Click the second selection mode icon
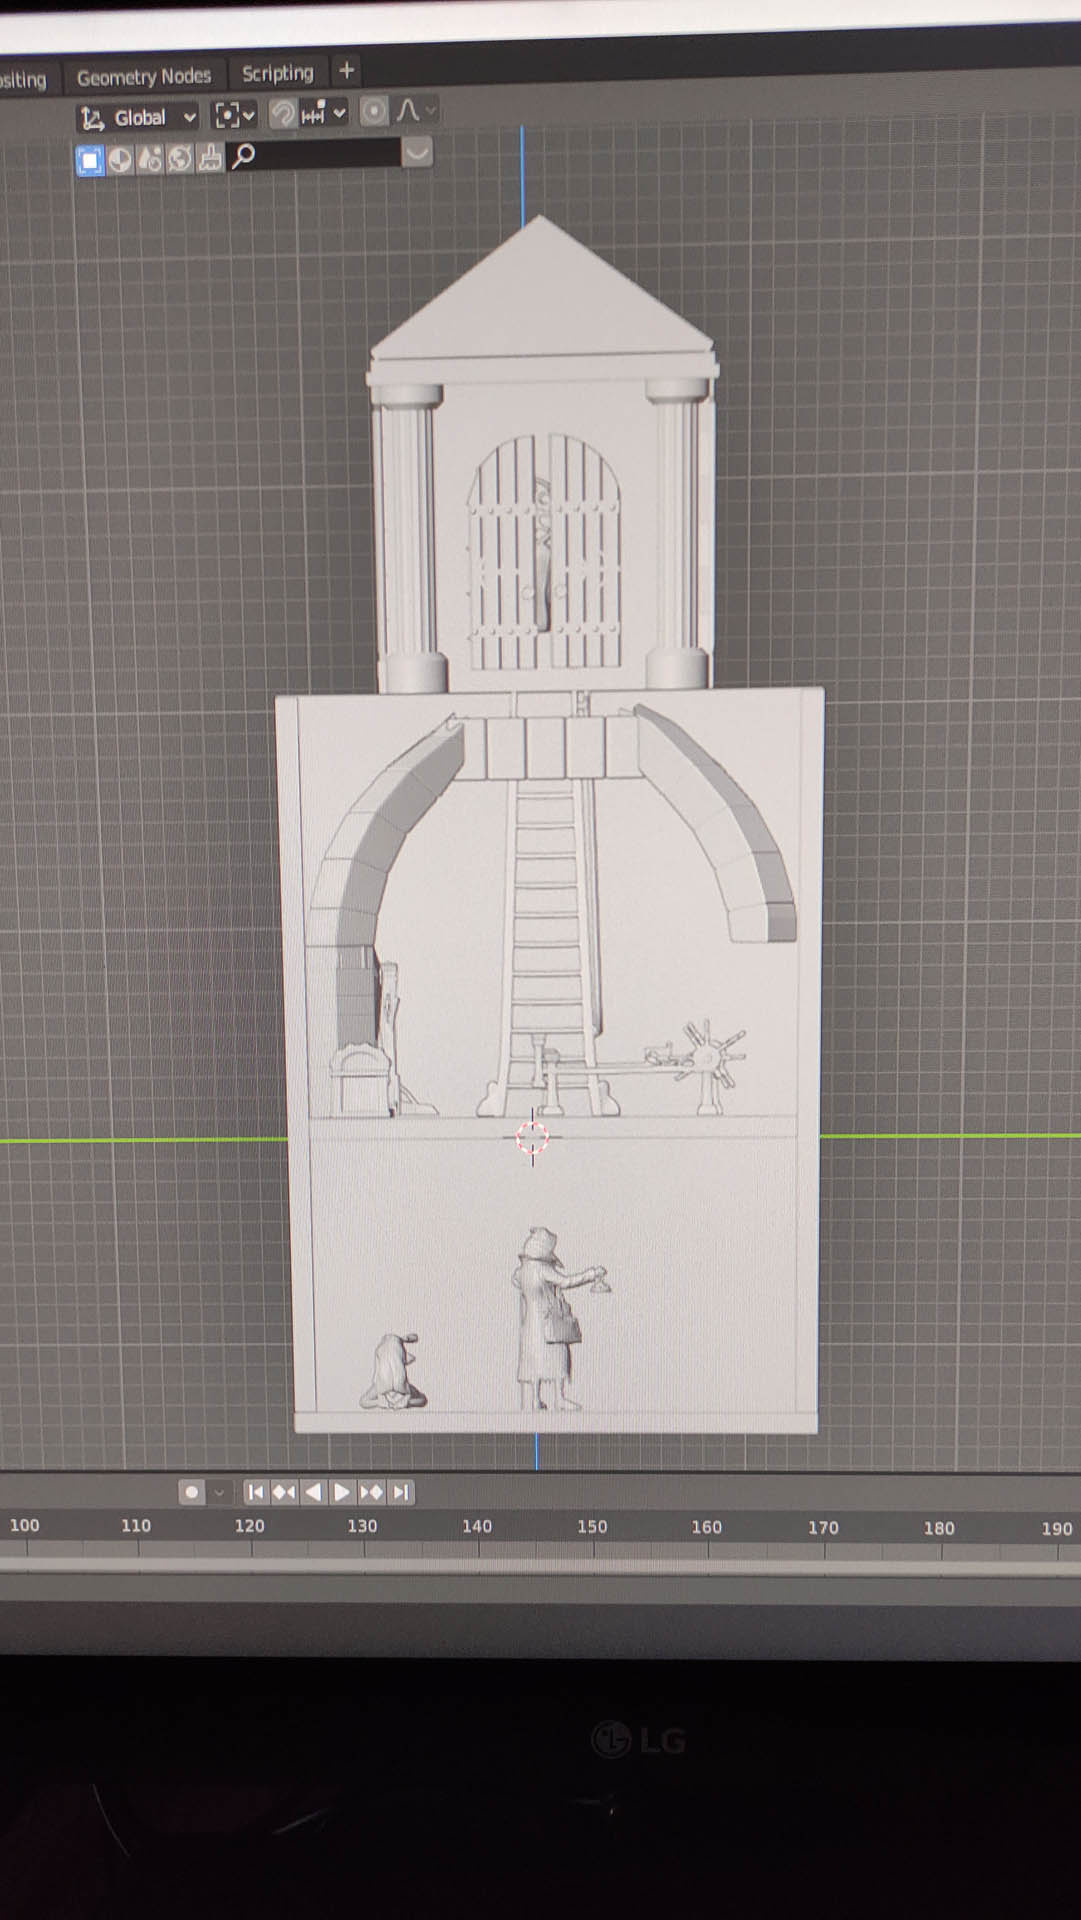This screenshot has height=1920, width=1081. tap(120, 160)
